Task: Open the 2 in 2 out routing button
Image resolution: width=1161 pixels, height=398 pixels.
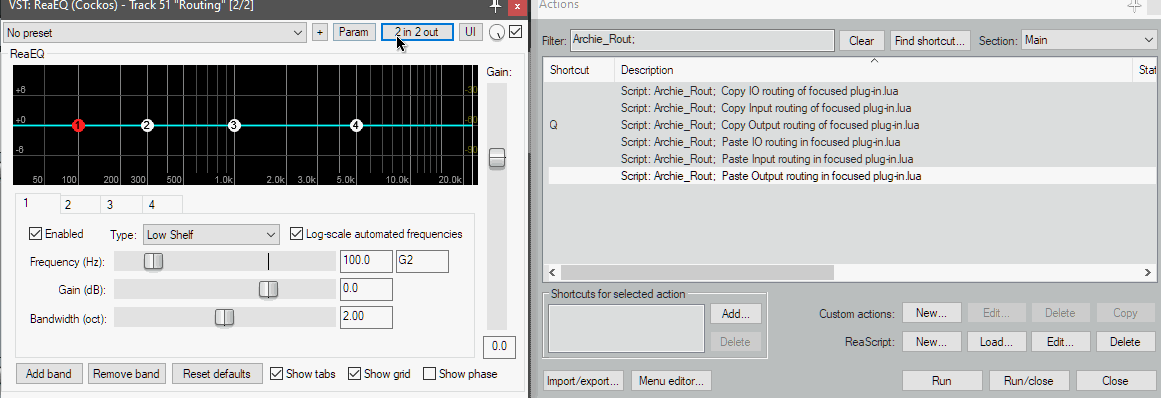Action: click(x=417, y=33)
